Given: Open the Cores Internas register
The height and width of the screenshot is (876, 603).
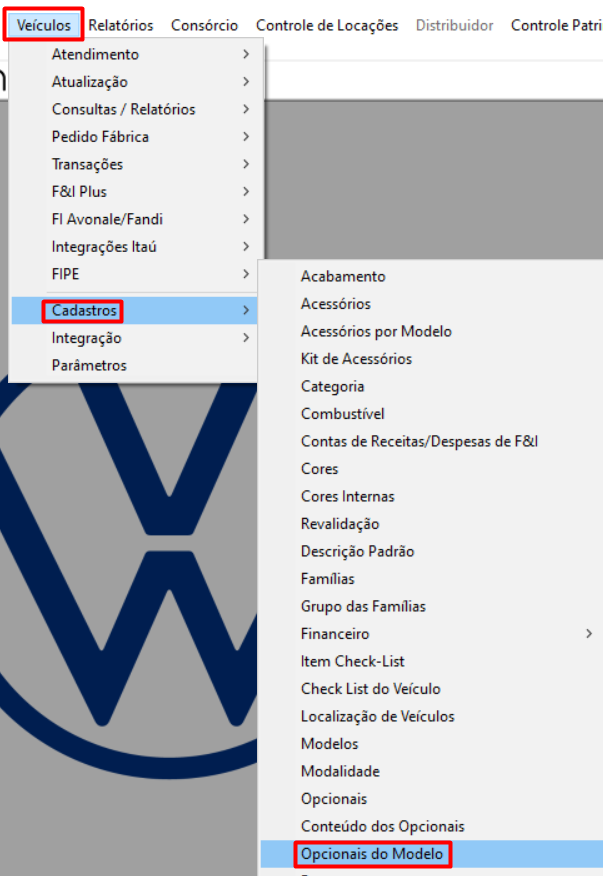Looking at the screenshot, I should [431, 496].
